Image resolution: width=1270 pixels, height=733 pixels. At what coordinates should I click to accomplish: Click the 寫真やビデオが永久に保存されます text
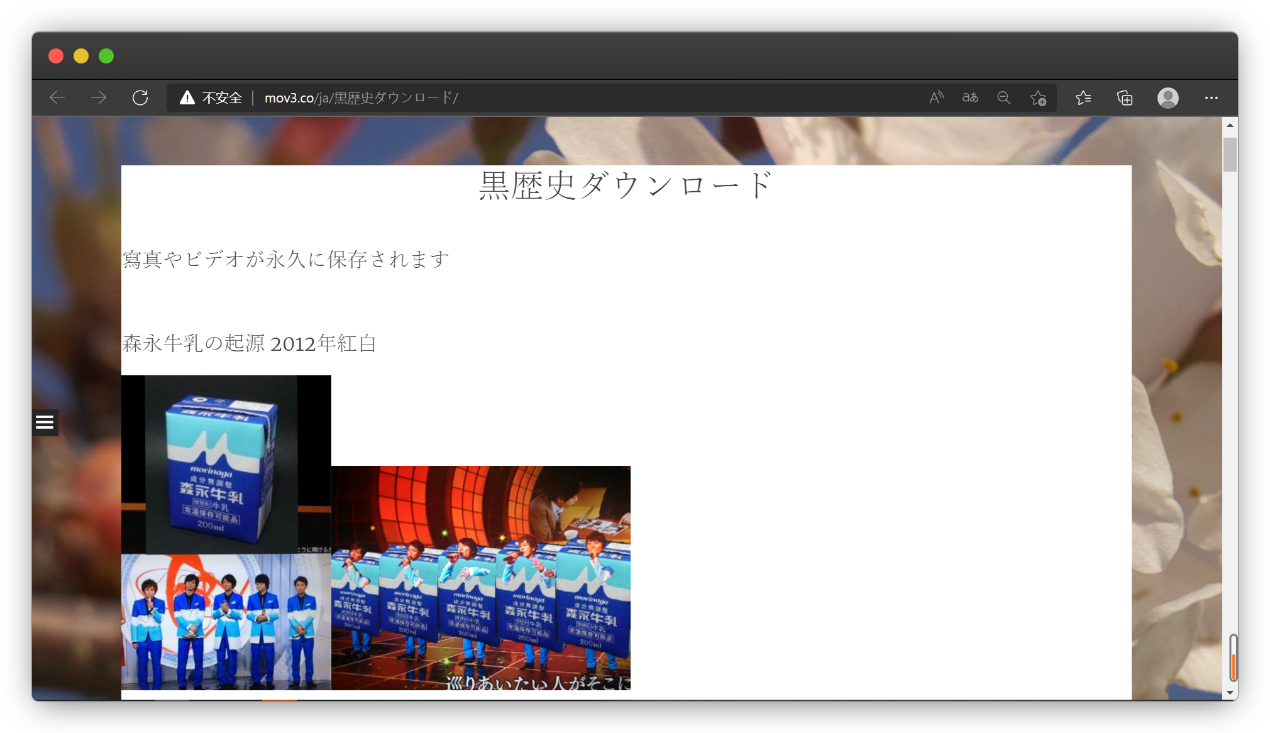point(286,259)
